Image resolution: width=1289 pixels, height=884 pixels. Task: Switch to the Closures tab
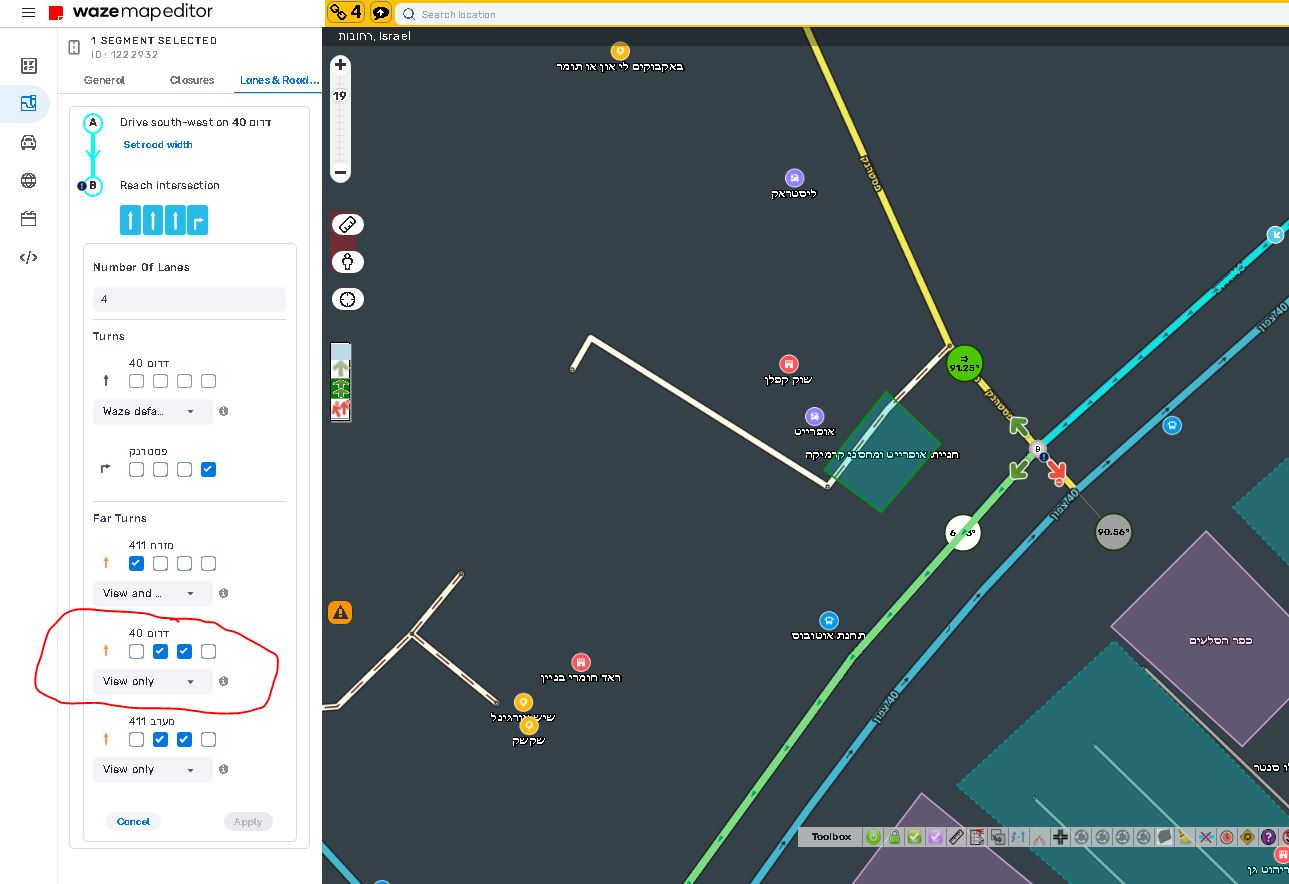pos(192,80)
